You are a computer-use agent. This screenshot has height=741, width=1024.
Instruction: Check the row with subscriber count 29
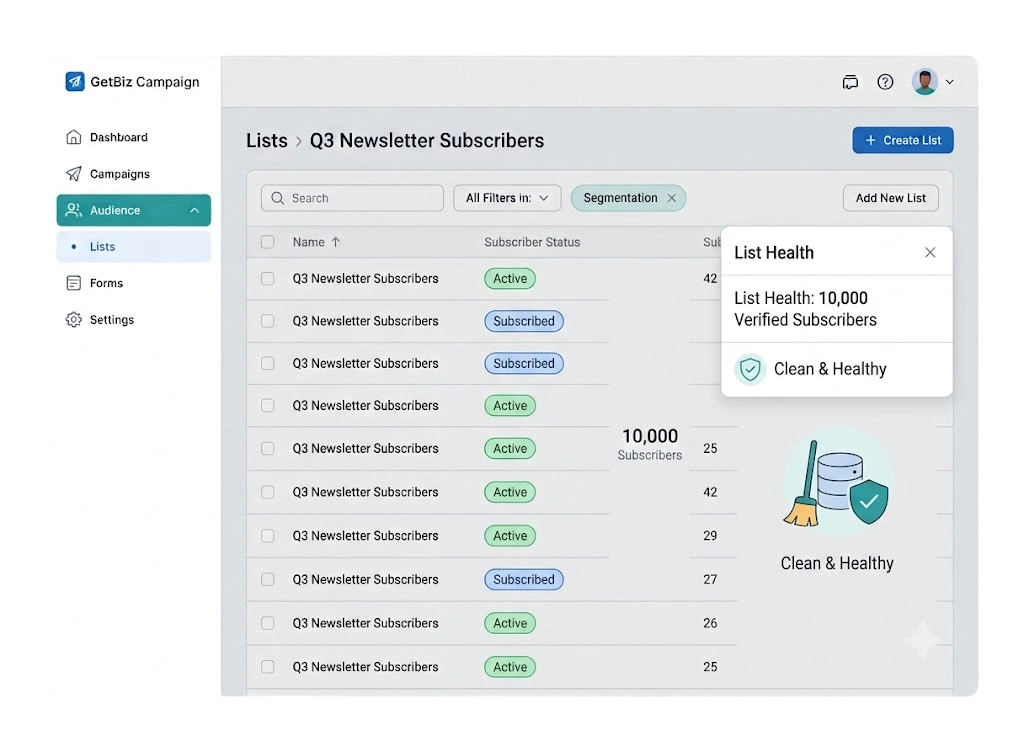tap(268, 536)
